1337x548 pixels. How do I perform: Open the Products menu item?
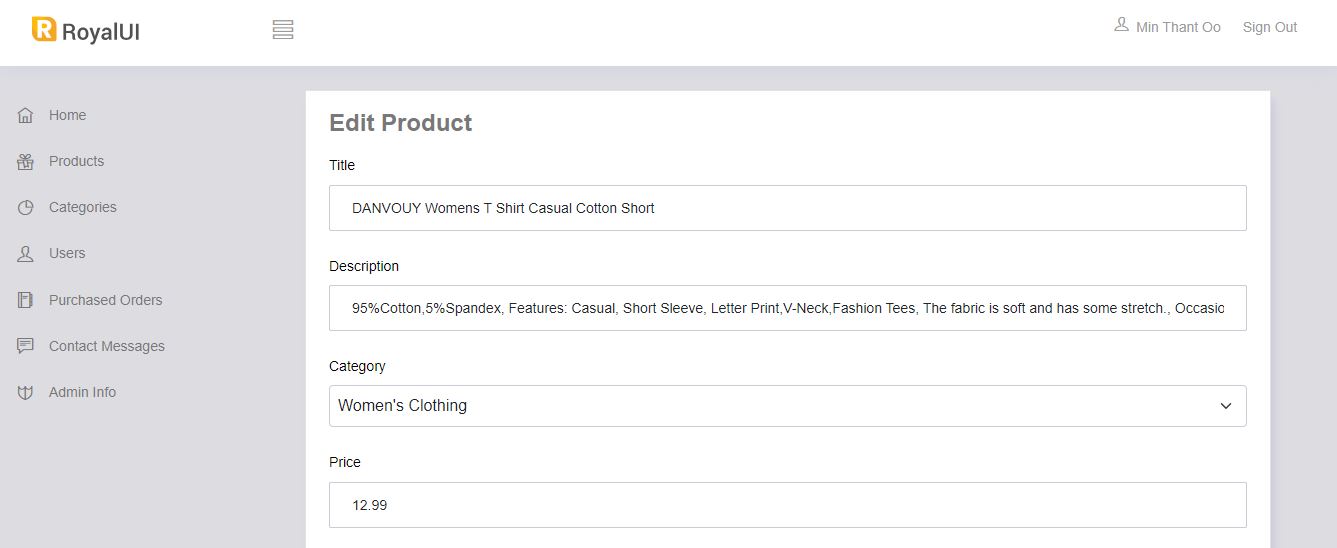click(76, 161)
